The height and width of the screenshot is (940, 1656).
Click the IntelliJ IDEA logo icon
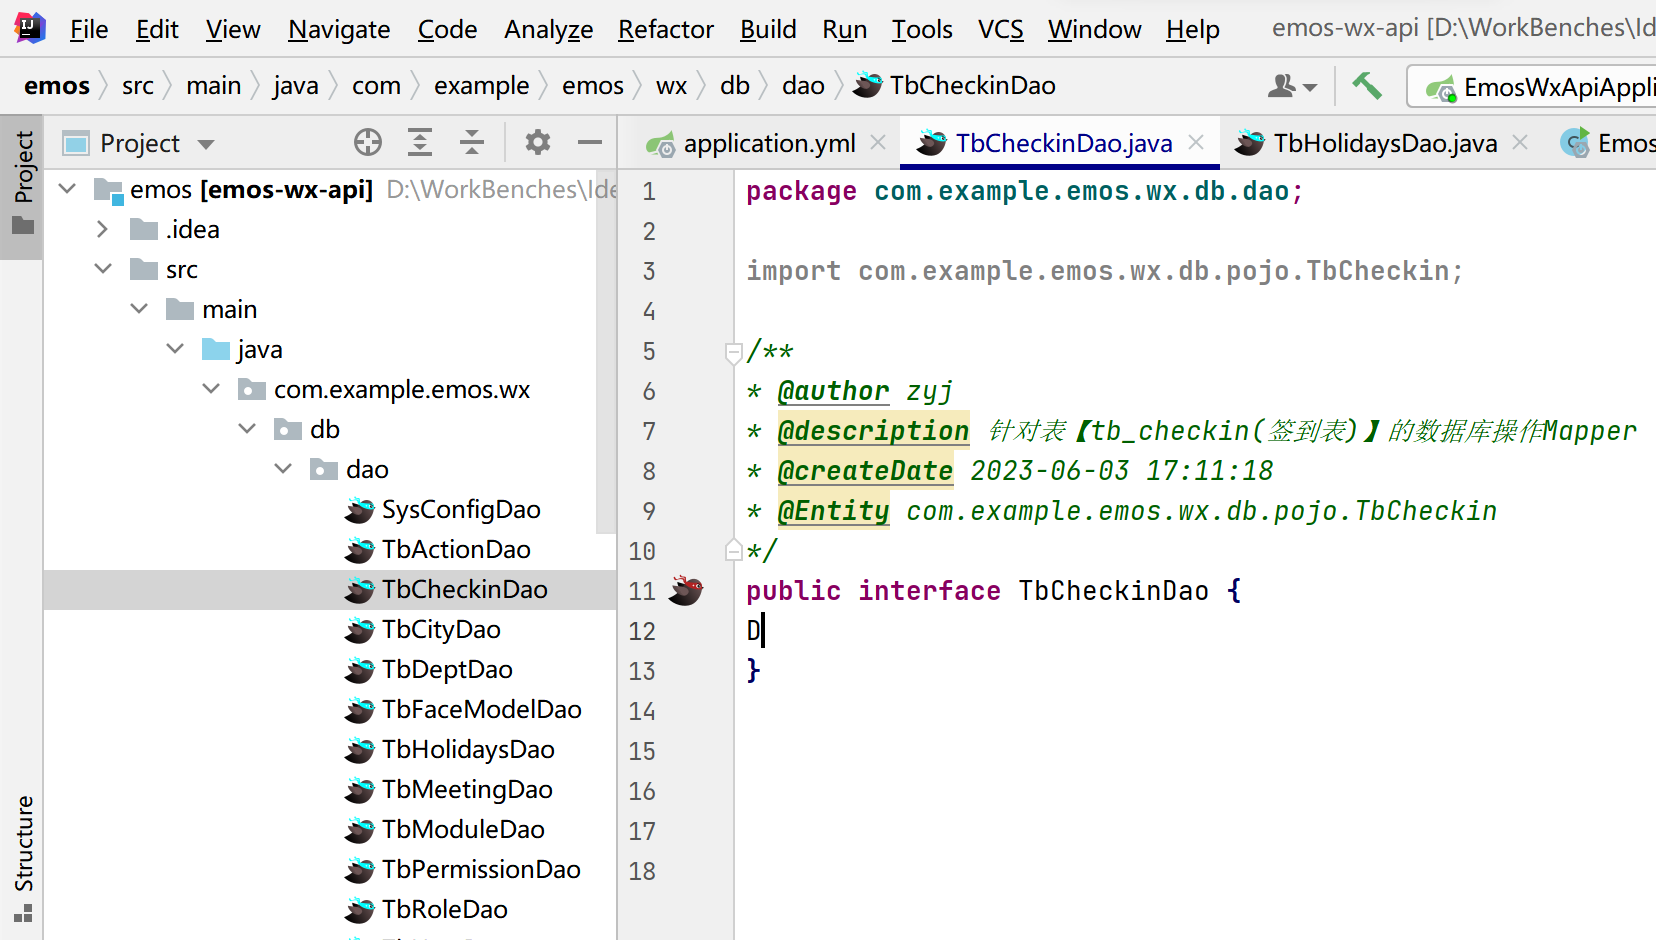point(30,28)
